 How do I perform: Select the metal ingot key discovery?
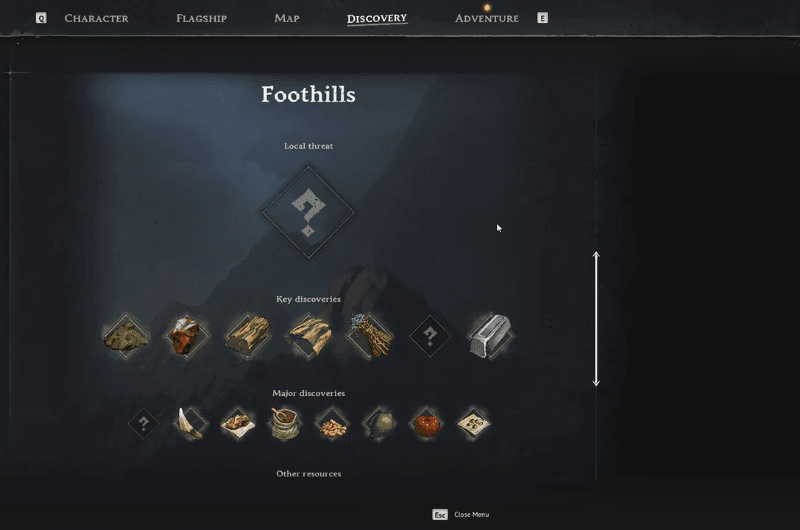click(x=490, y=336)
